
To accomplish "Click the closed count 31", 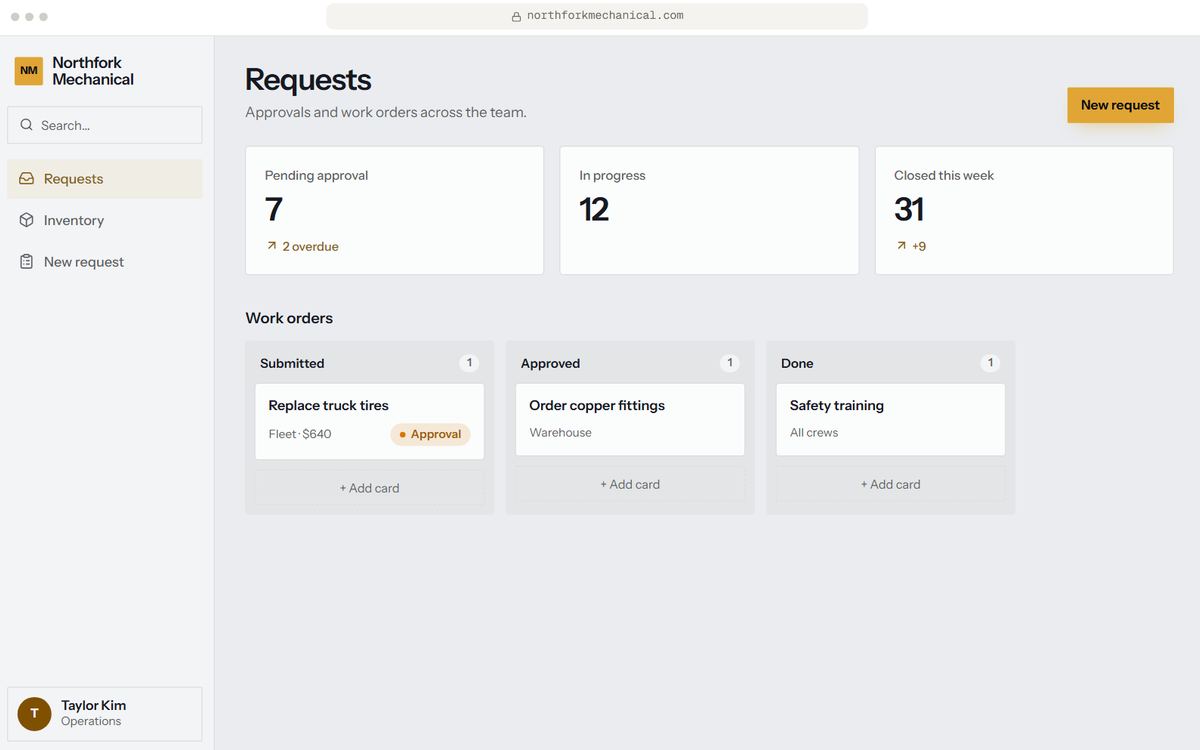I will [x=909, y=209].
